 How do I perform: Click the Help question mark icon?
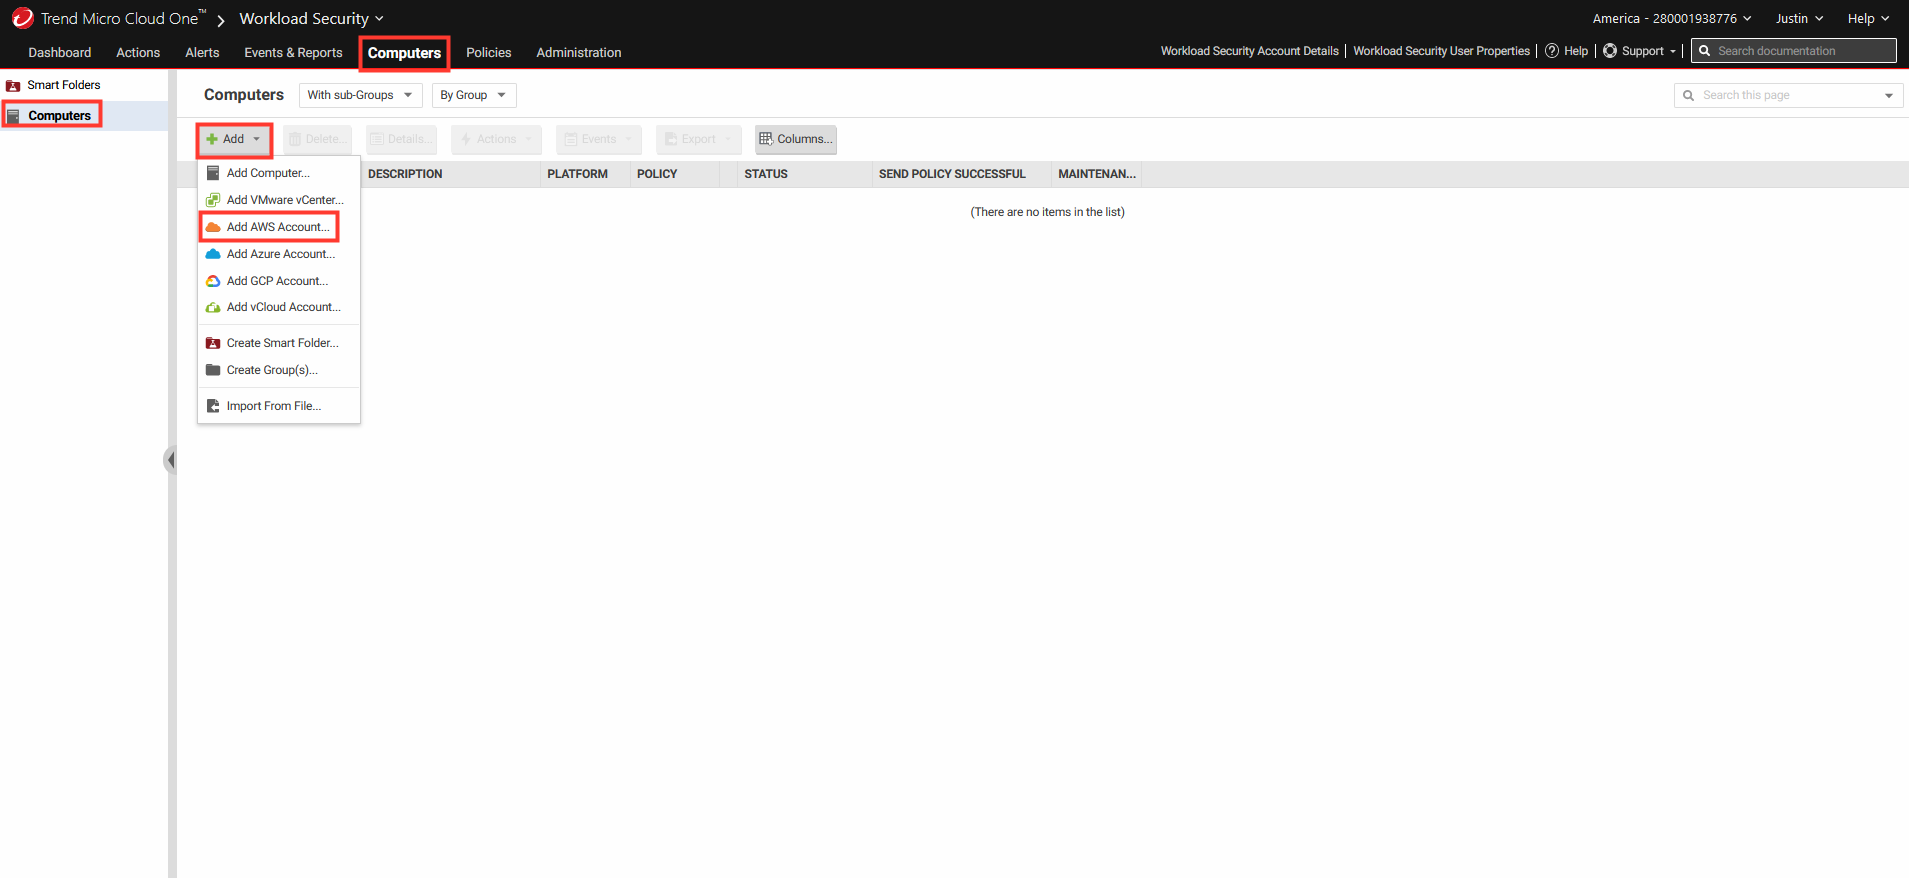tap(1552, 51)
